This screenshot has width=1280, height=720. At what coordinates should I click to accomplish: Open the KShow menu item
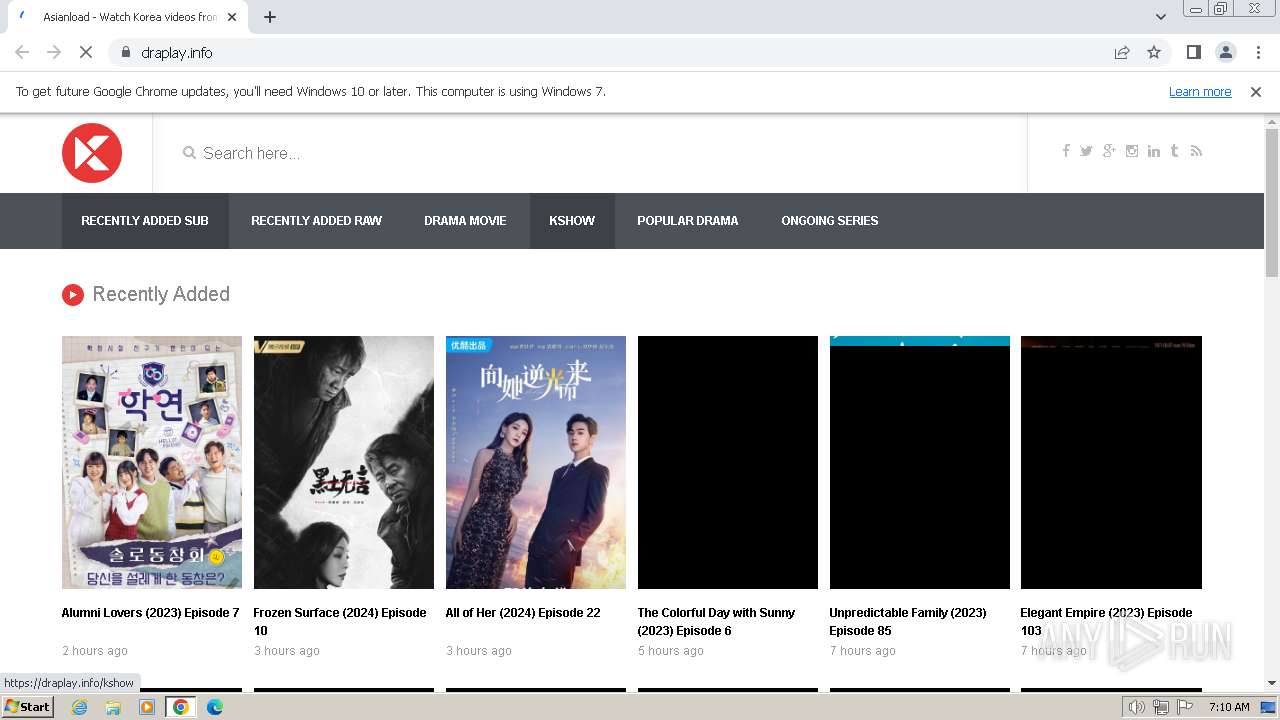pos(572,221)
